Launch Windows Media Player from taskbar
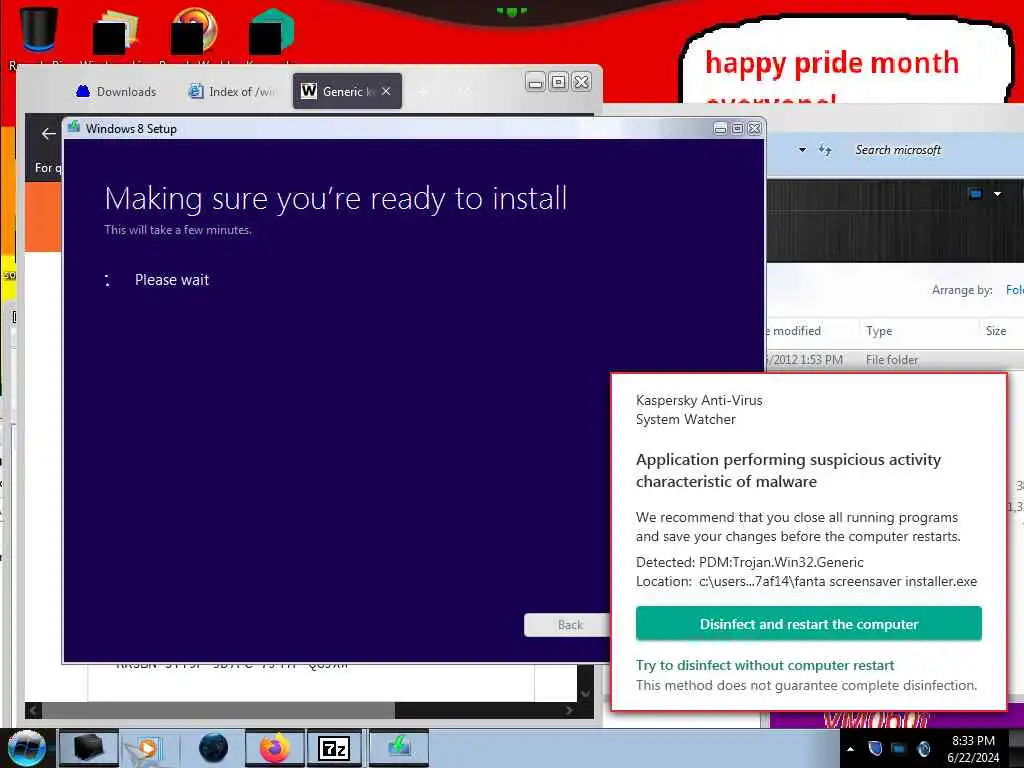 click(x=149, y=748)
